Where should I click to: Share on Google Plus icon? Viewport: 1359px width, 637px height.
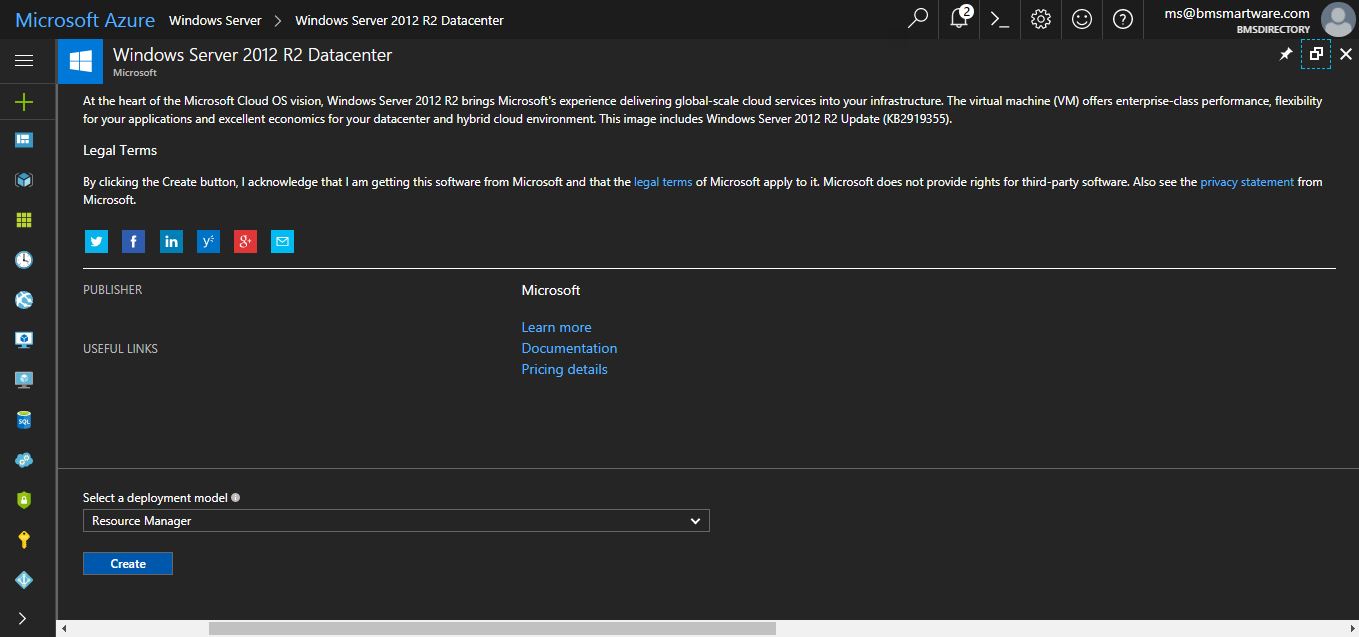[x=246, y=241]
